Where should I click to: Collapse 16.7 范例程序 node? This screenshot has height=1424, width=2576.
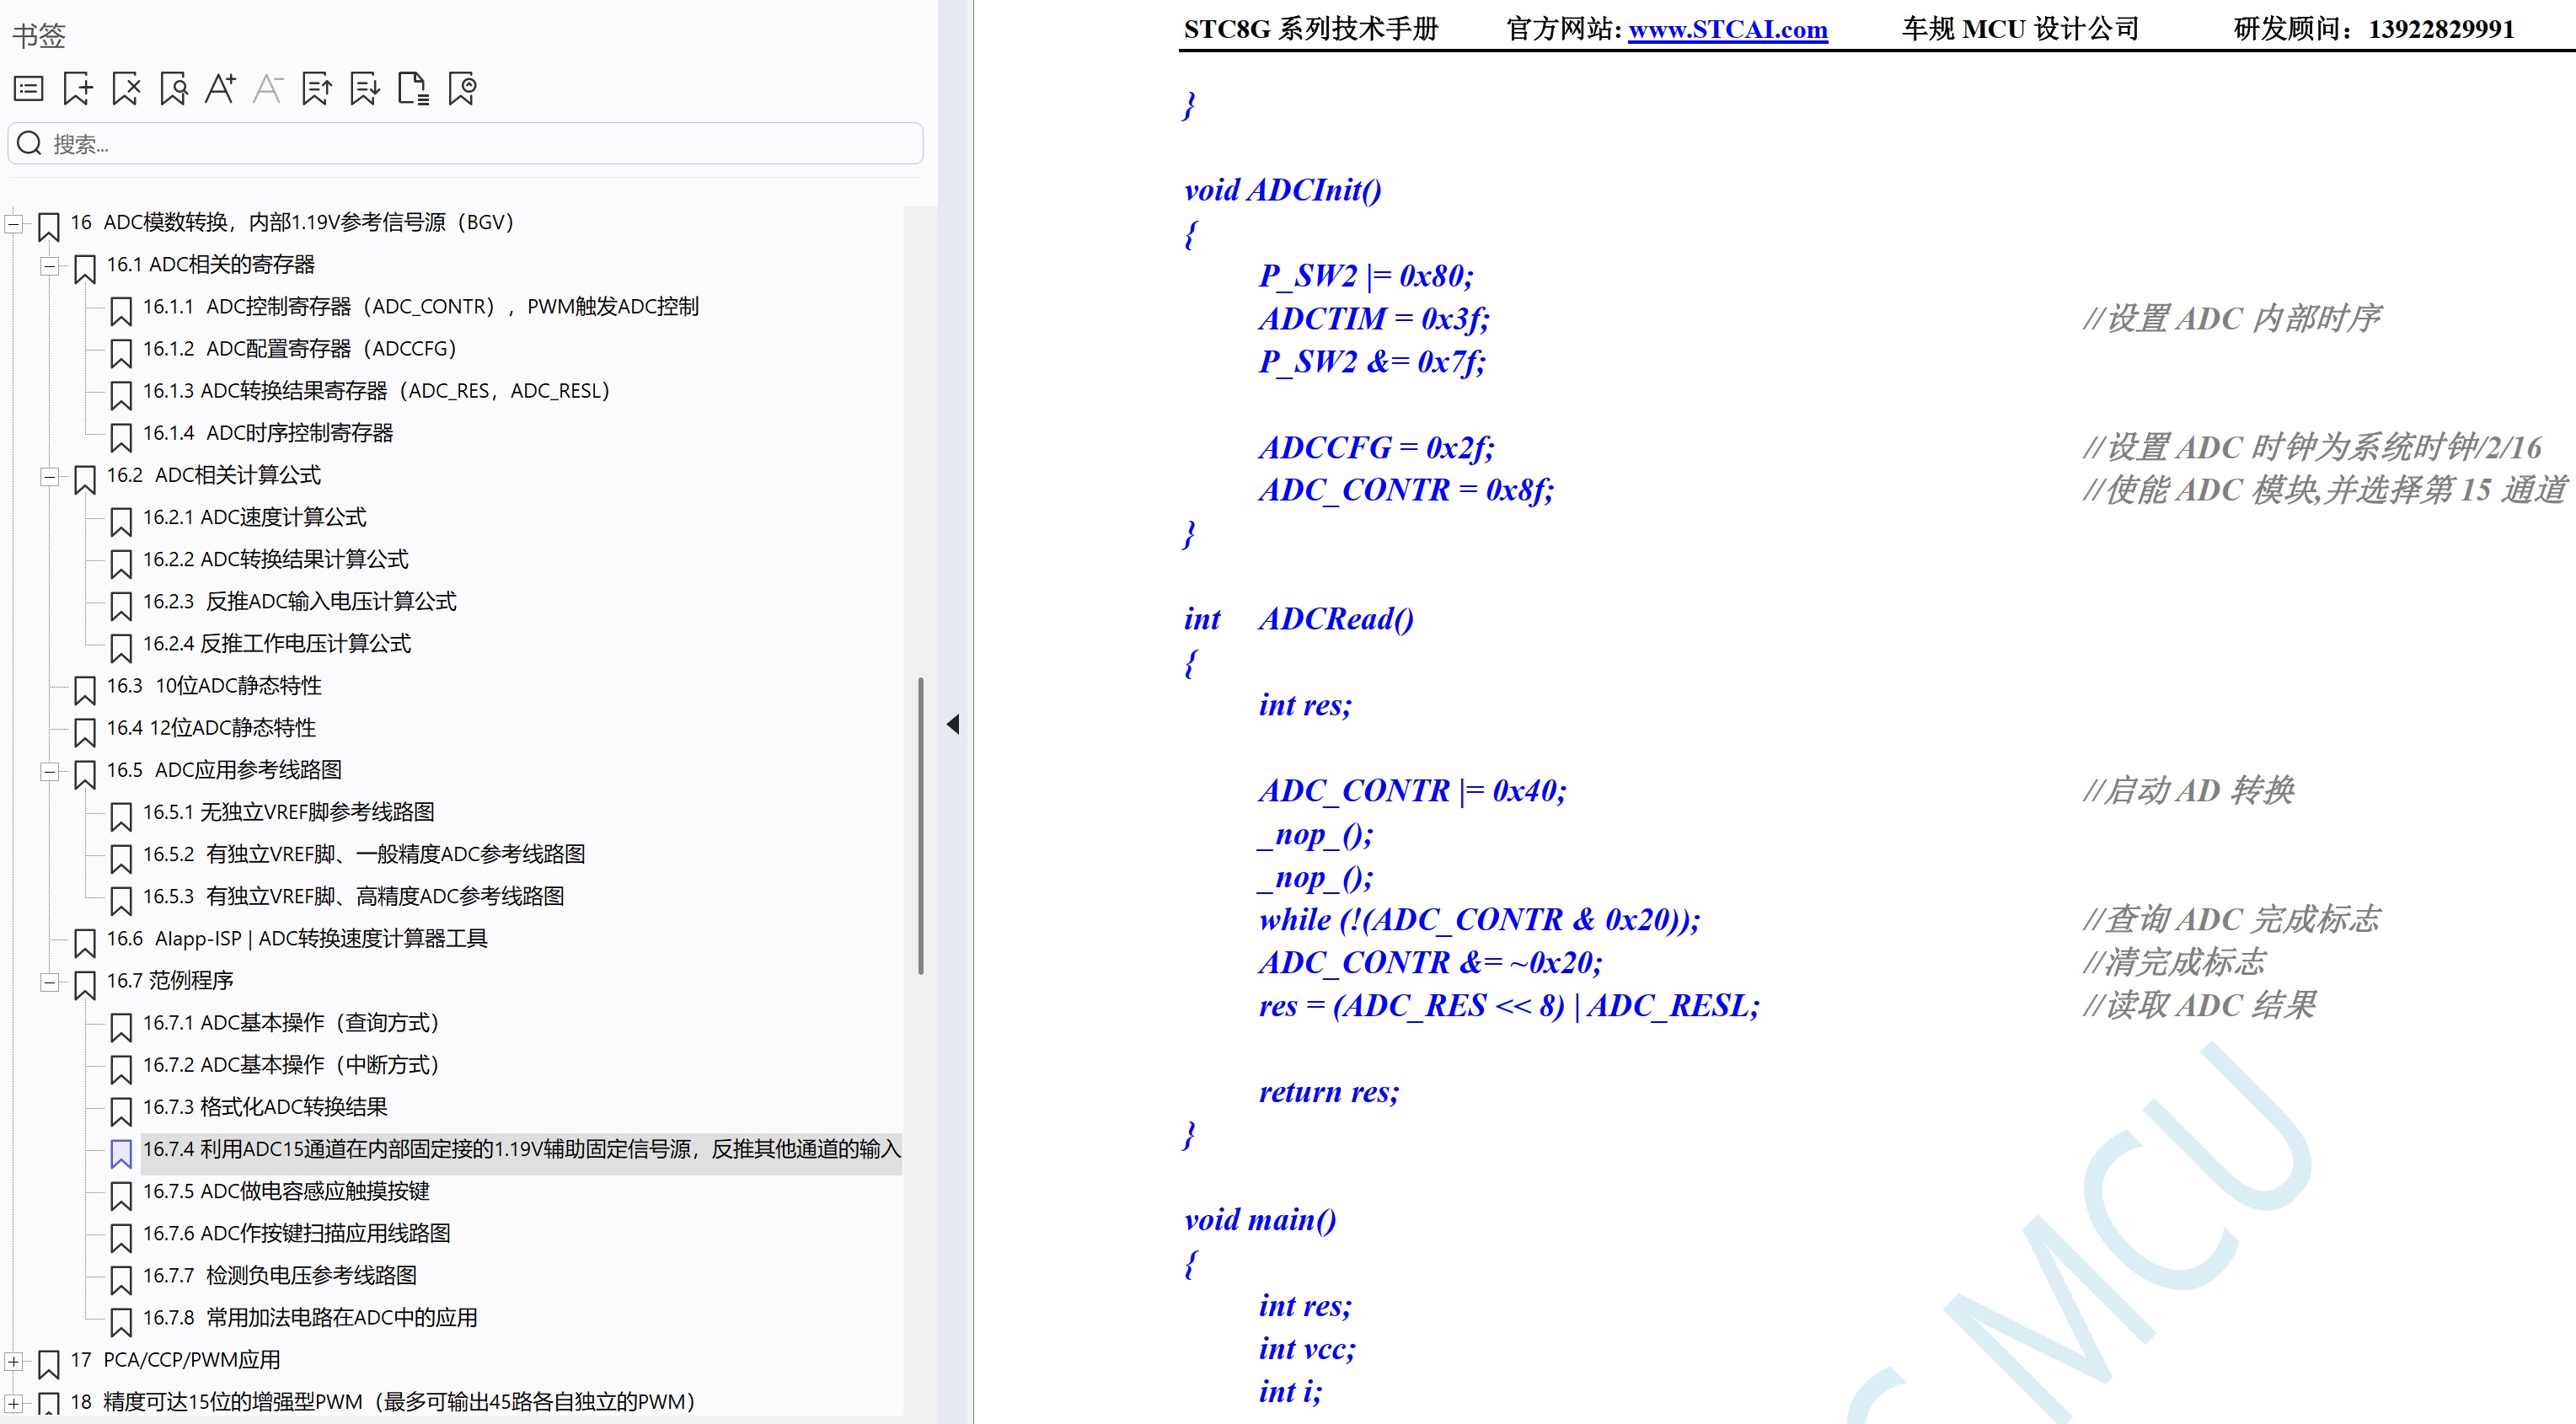(x=49, y=982)
